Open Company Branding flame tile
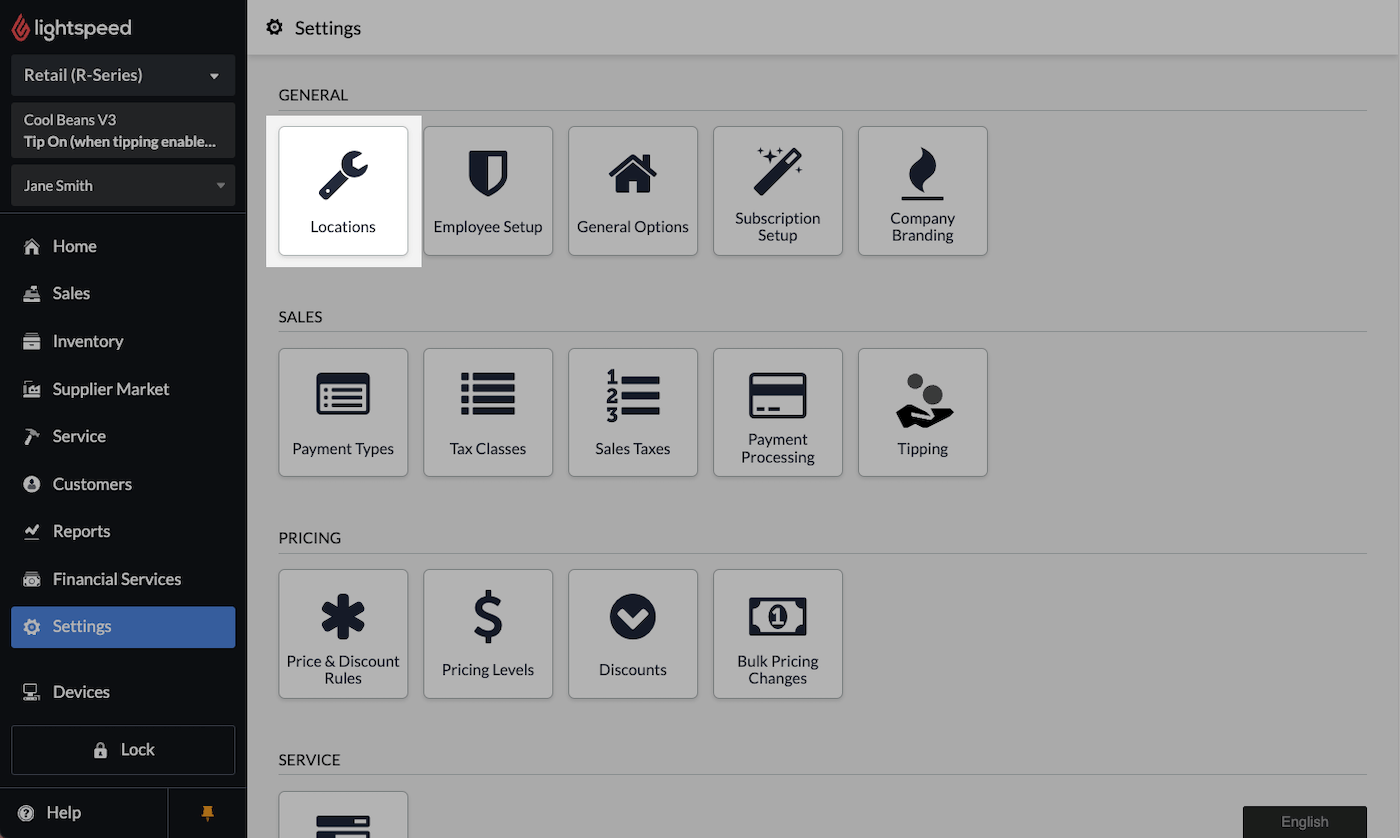The image size is (1400, 838). [923, 191]
